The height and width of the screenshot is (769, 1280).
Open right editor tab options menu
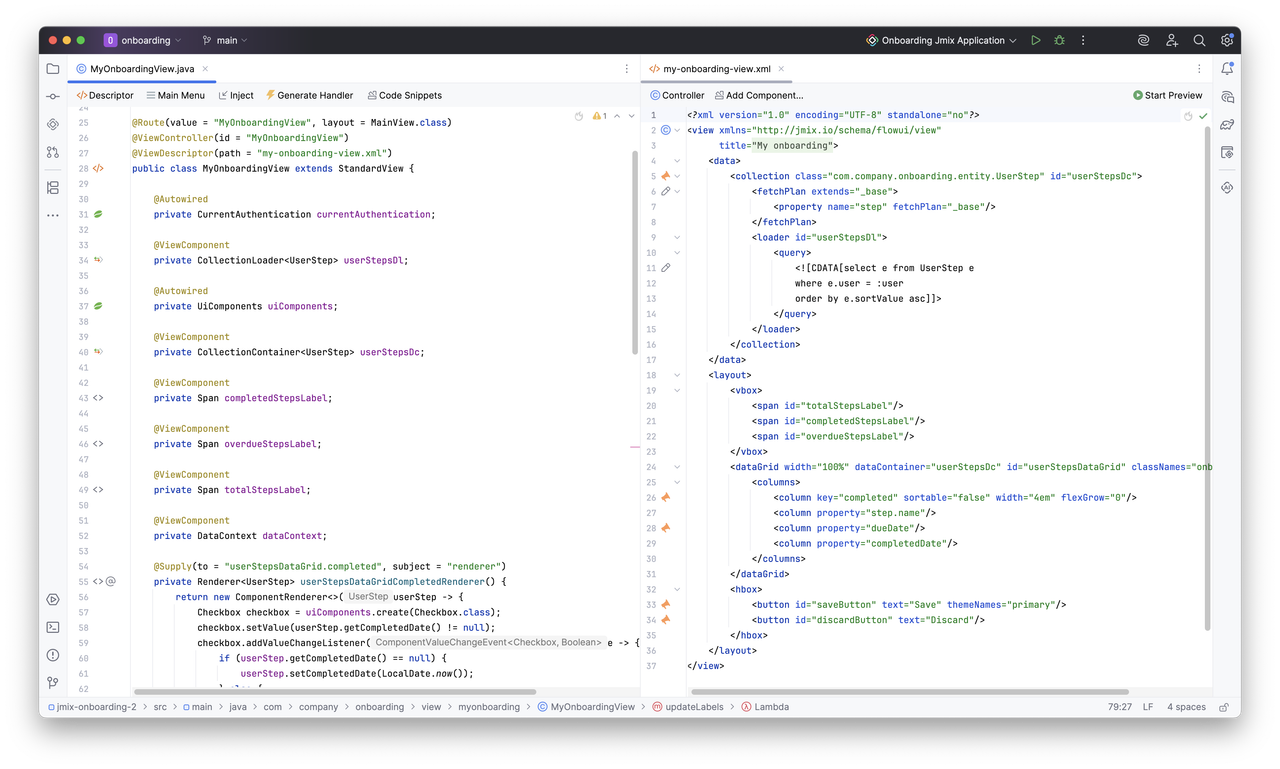pyautogui.click(x=1199, y=69)
